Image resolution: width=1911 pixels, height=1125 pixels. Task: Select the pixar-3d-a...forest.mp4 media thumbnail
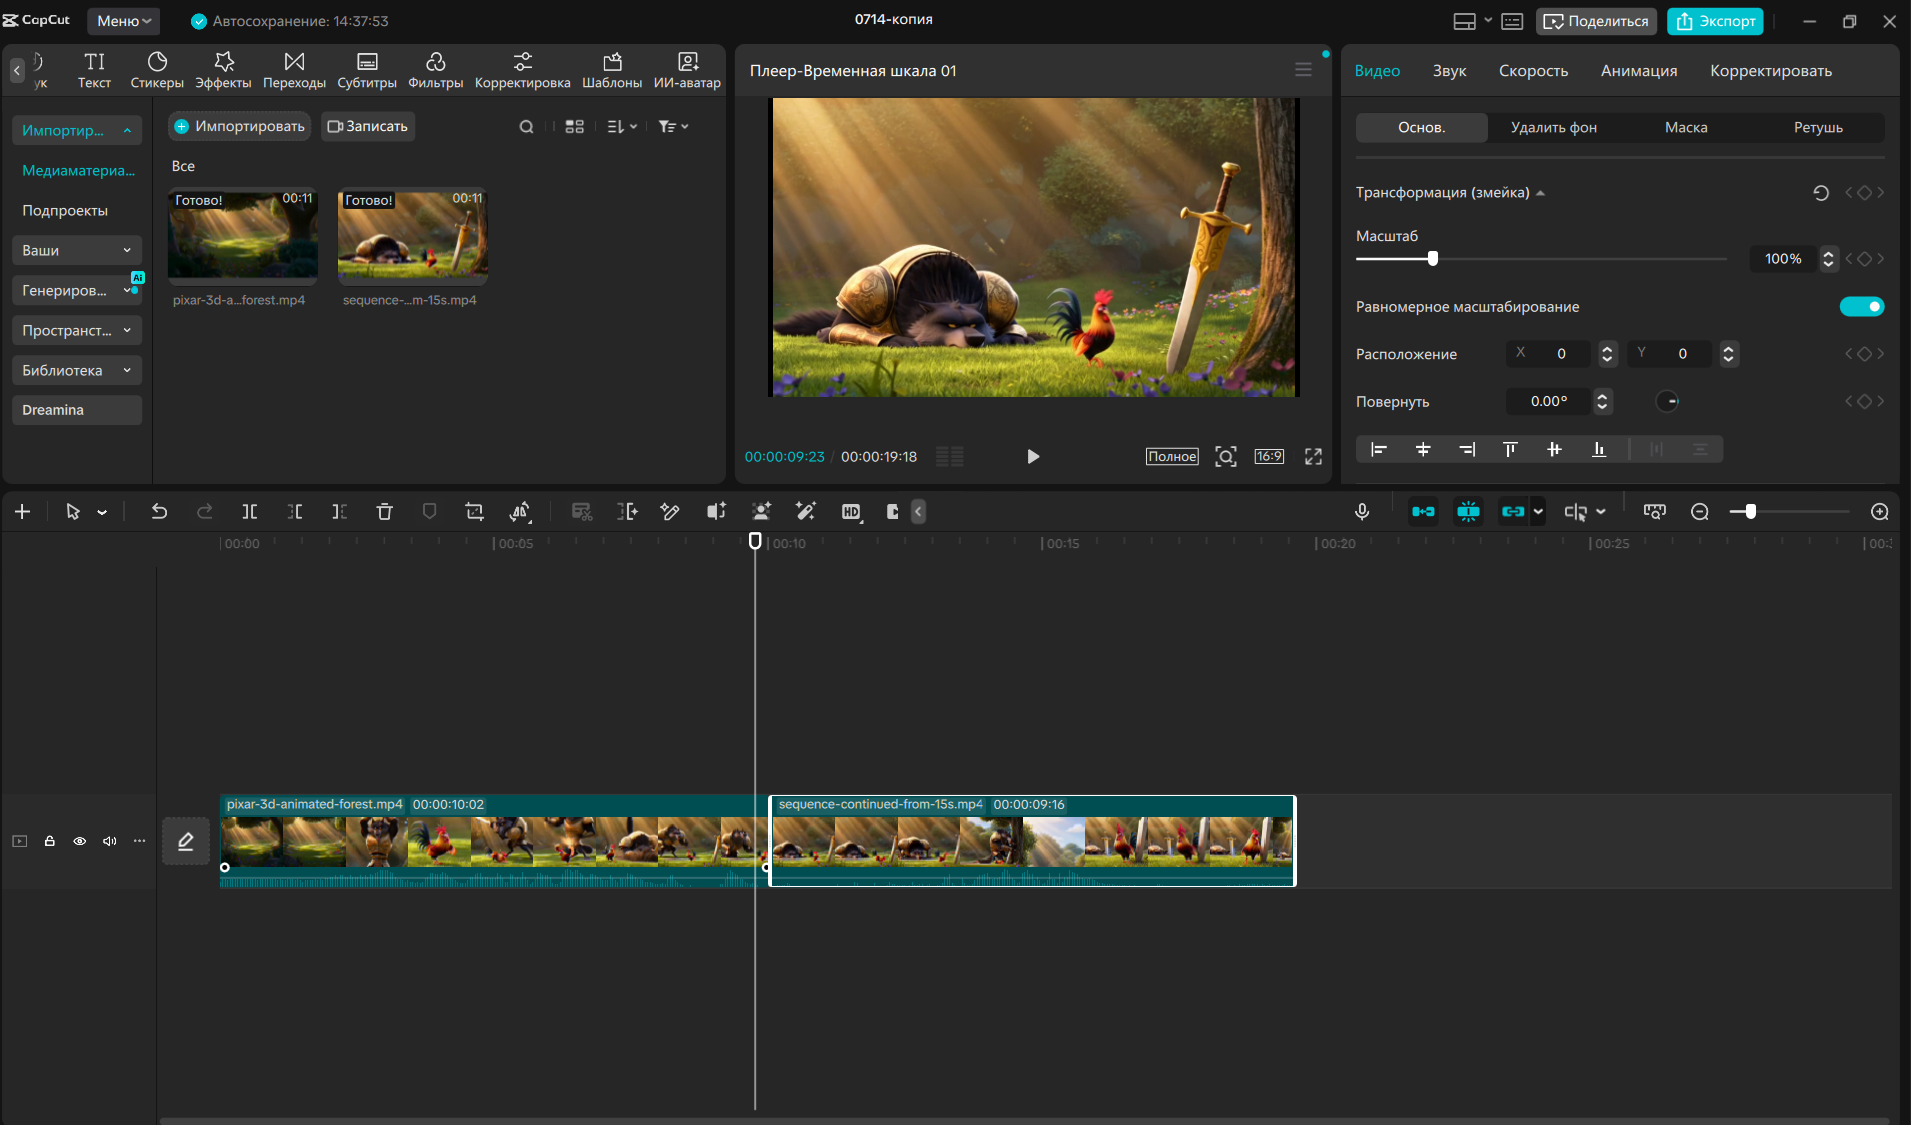click(243, 237)
